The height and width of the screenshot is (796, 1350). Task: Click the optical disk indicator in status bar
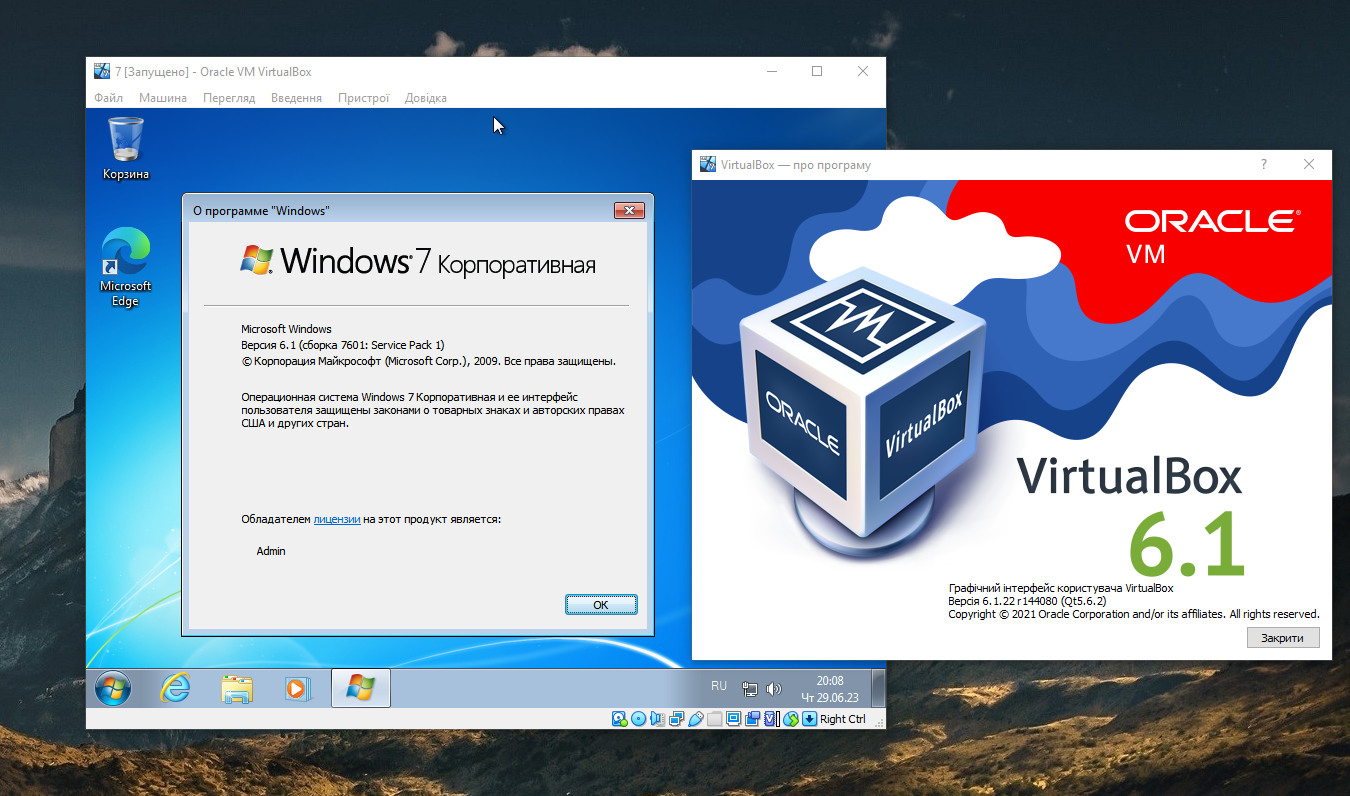click(638, 718)
